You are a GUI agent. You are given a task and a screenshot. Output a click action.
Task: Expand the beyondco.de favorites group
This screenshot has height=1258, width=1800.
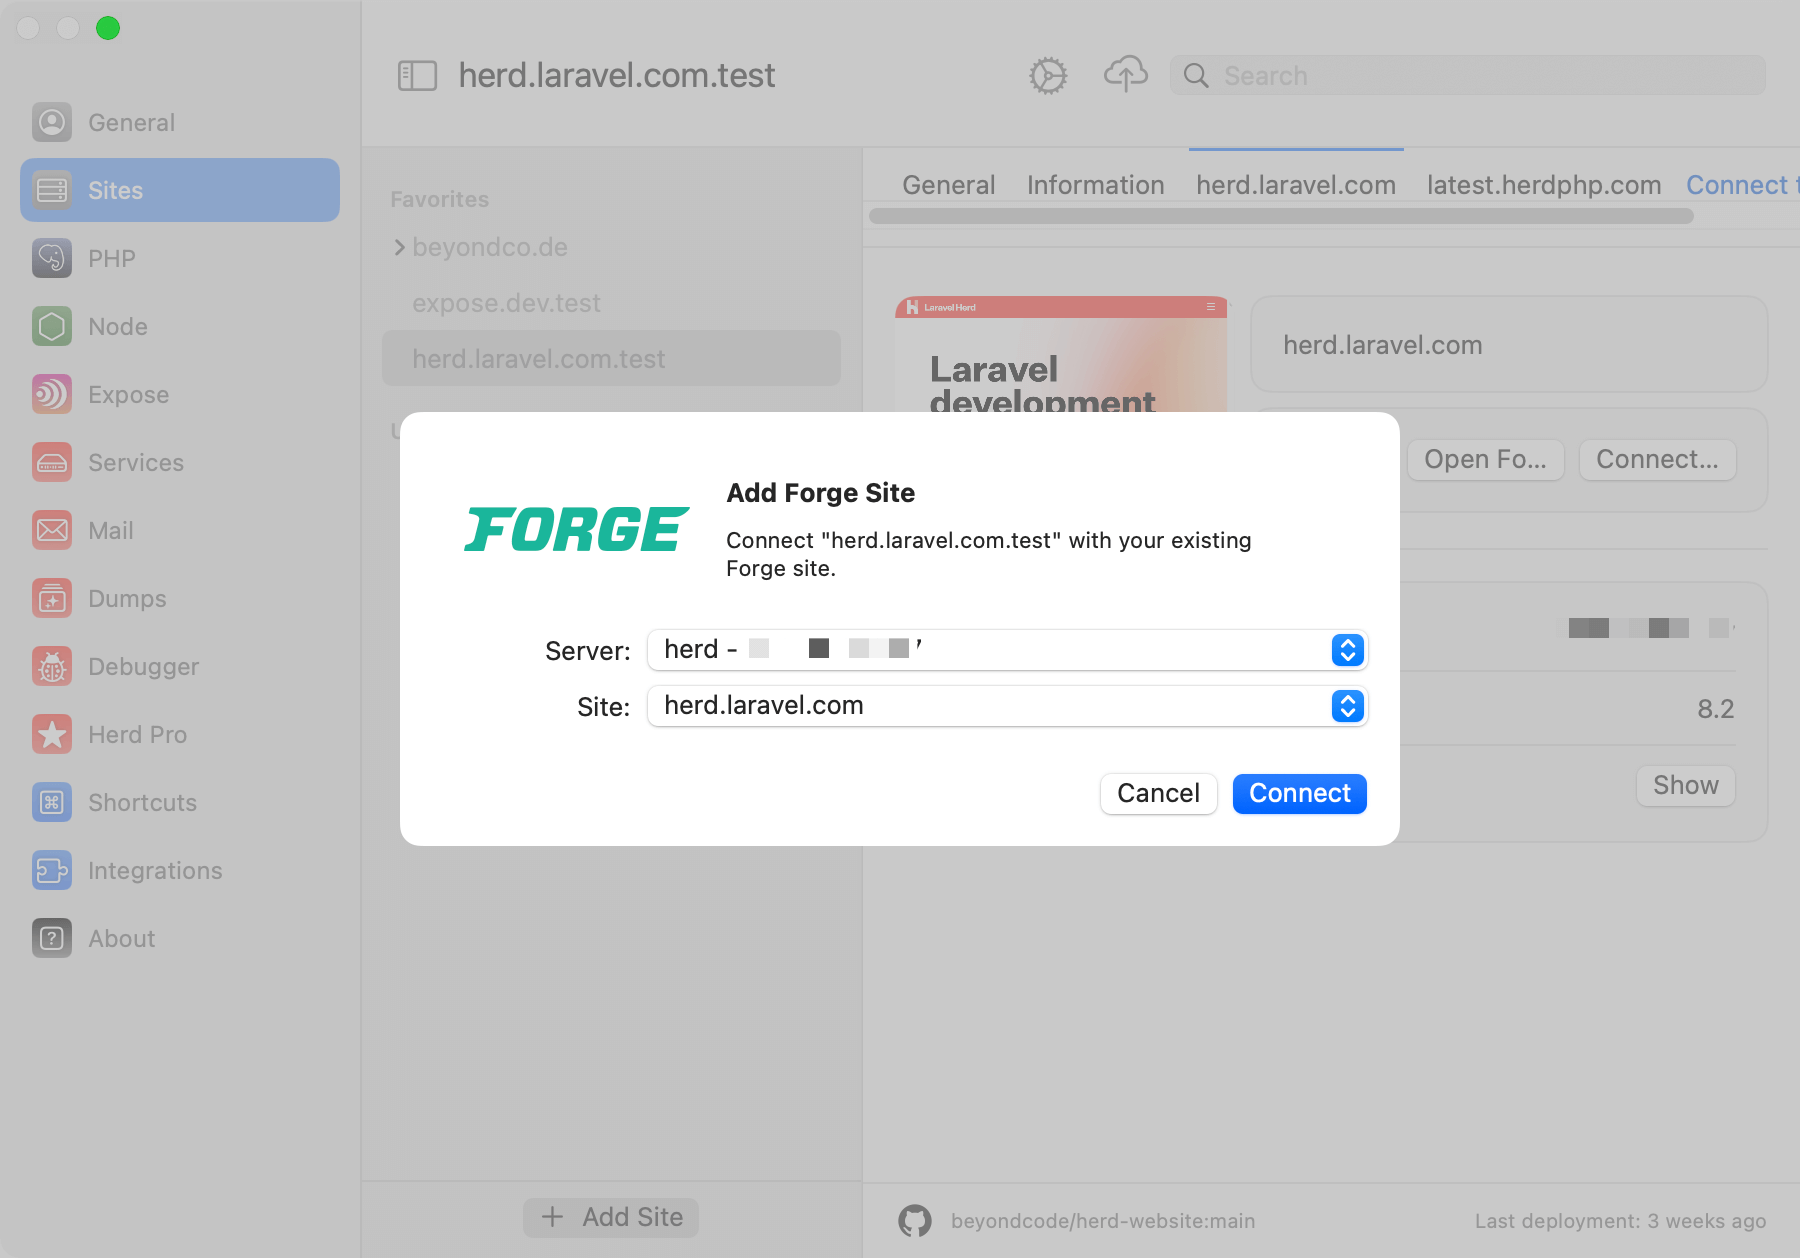pos(399,247)
